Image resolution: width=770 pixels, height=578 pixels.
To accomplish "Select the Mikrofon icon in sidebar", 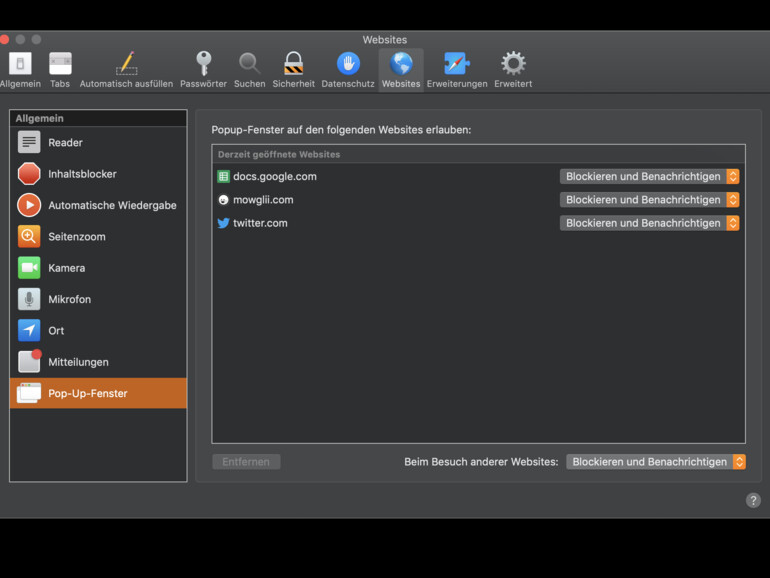I will tap(29, 299).
